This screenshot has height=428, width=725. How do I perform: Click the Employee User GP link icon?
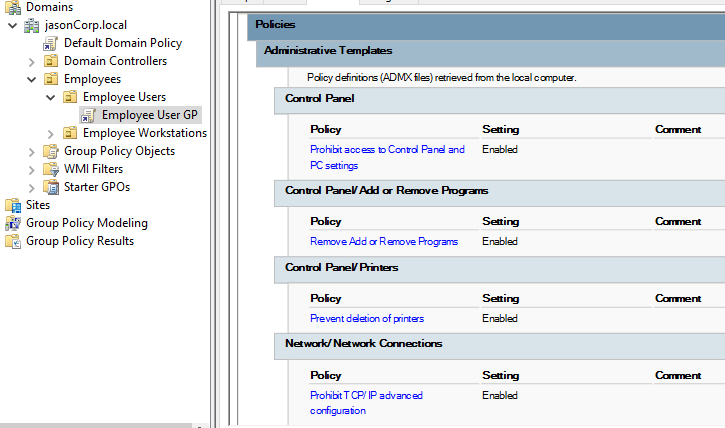pyautogui.click(x=89, y=115)
